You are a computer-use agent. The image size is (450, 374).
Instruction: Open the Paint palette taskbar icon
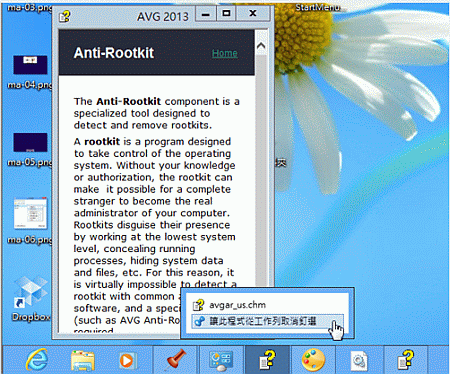pos(313,360)
